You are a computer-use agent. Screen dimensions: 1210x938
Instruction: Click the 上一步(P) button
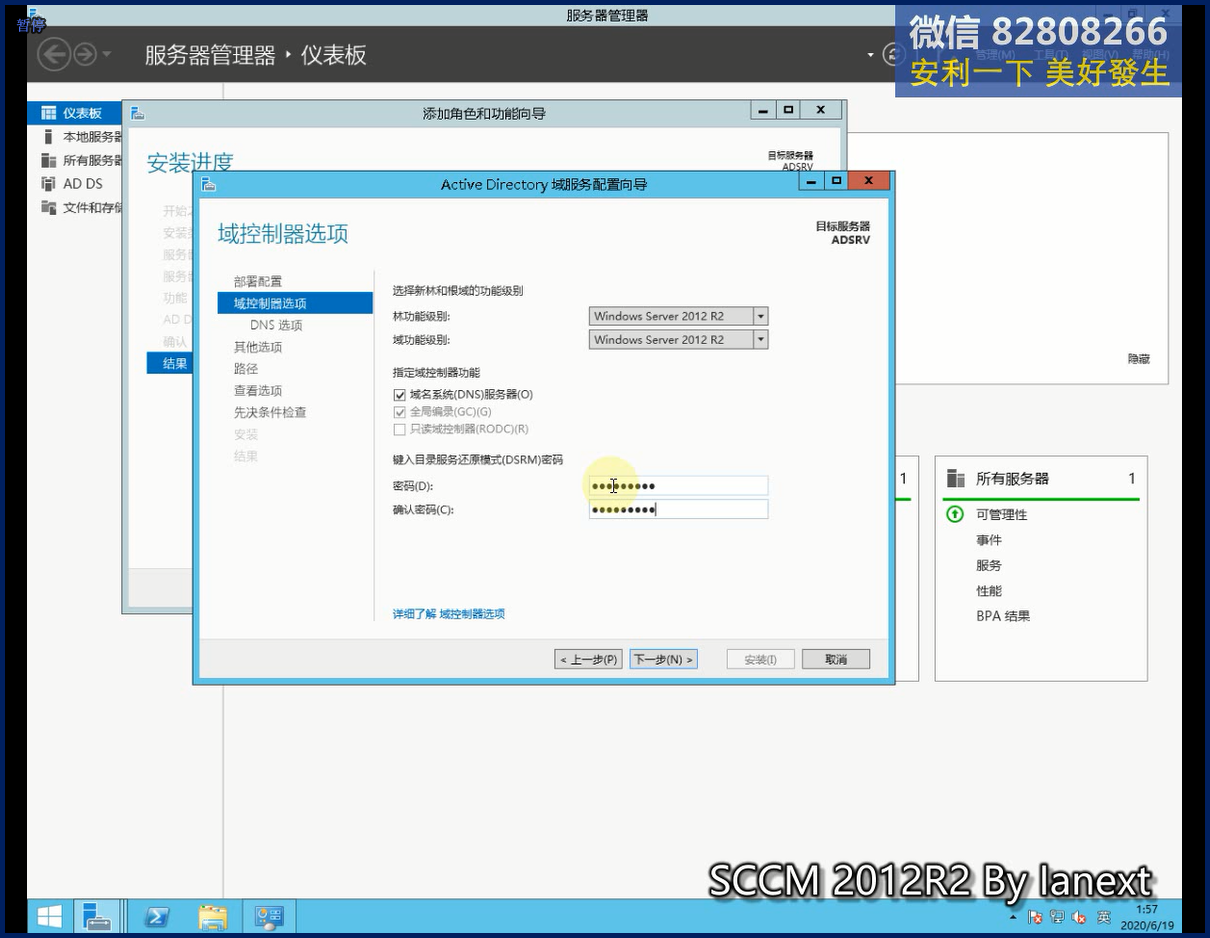[x=588, y=659]
